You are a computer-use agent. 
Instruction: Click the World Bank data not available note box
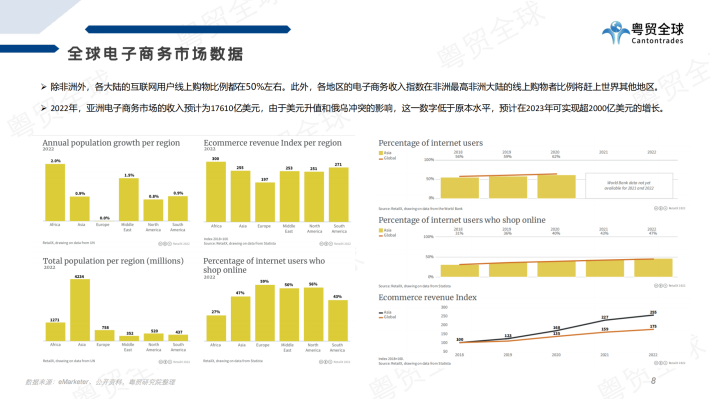629,186
